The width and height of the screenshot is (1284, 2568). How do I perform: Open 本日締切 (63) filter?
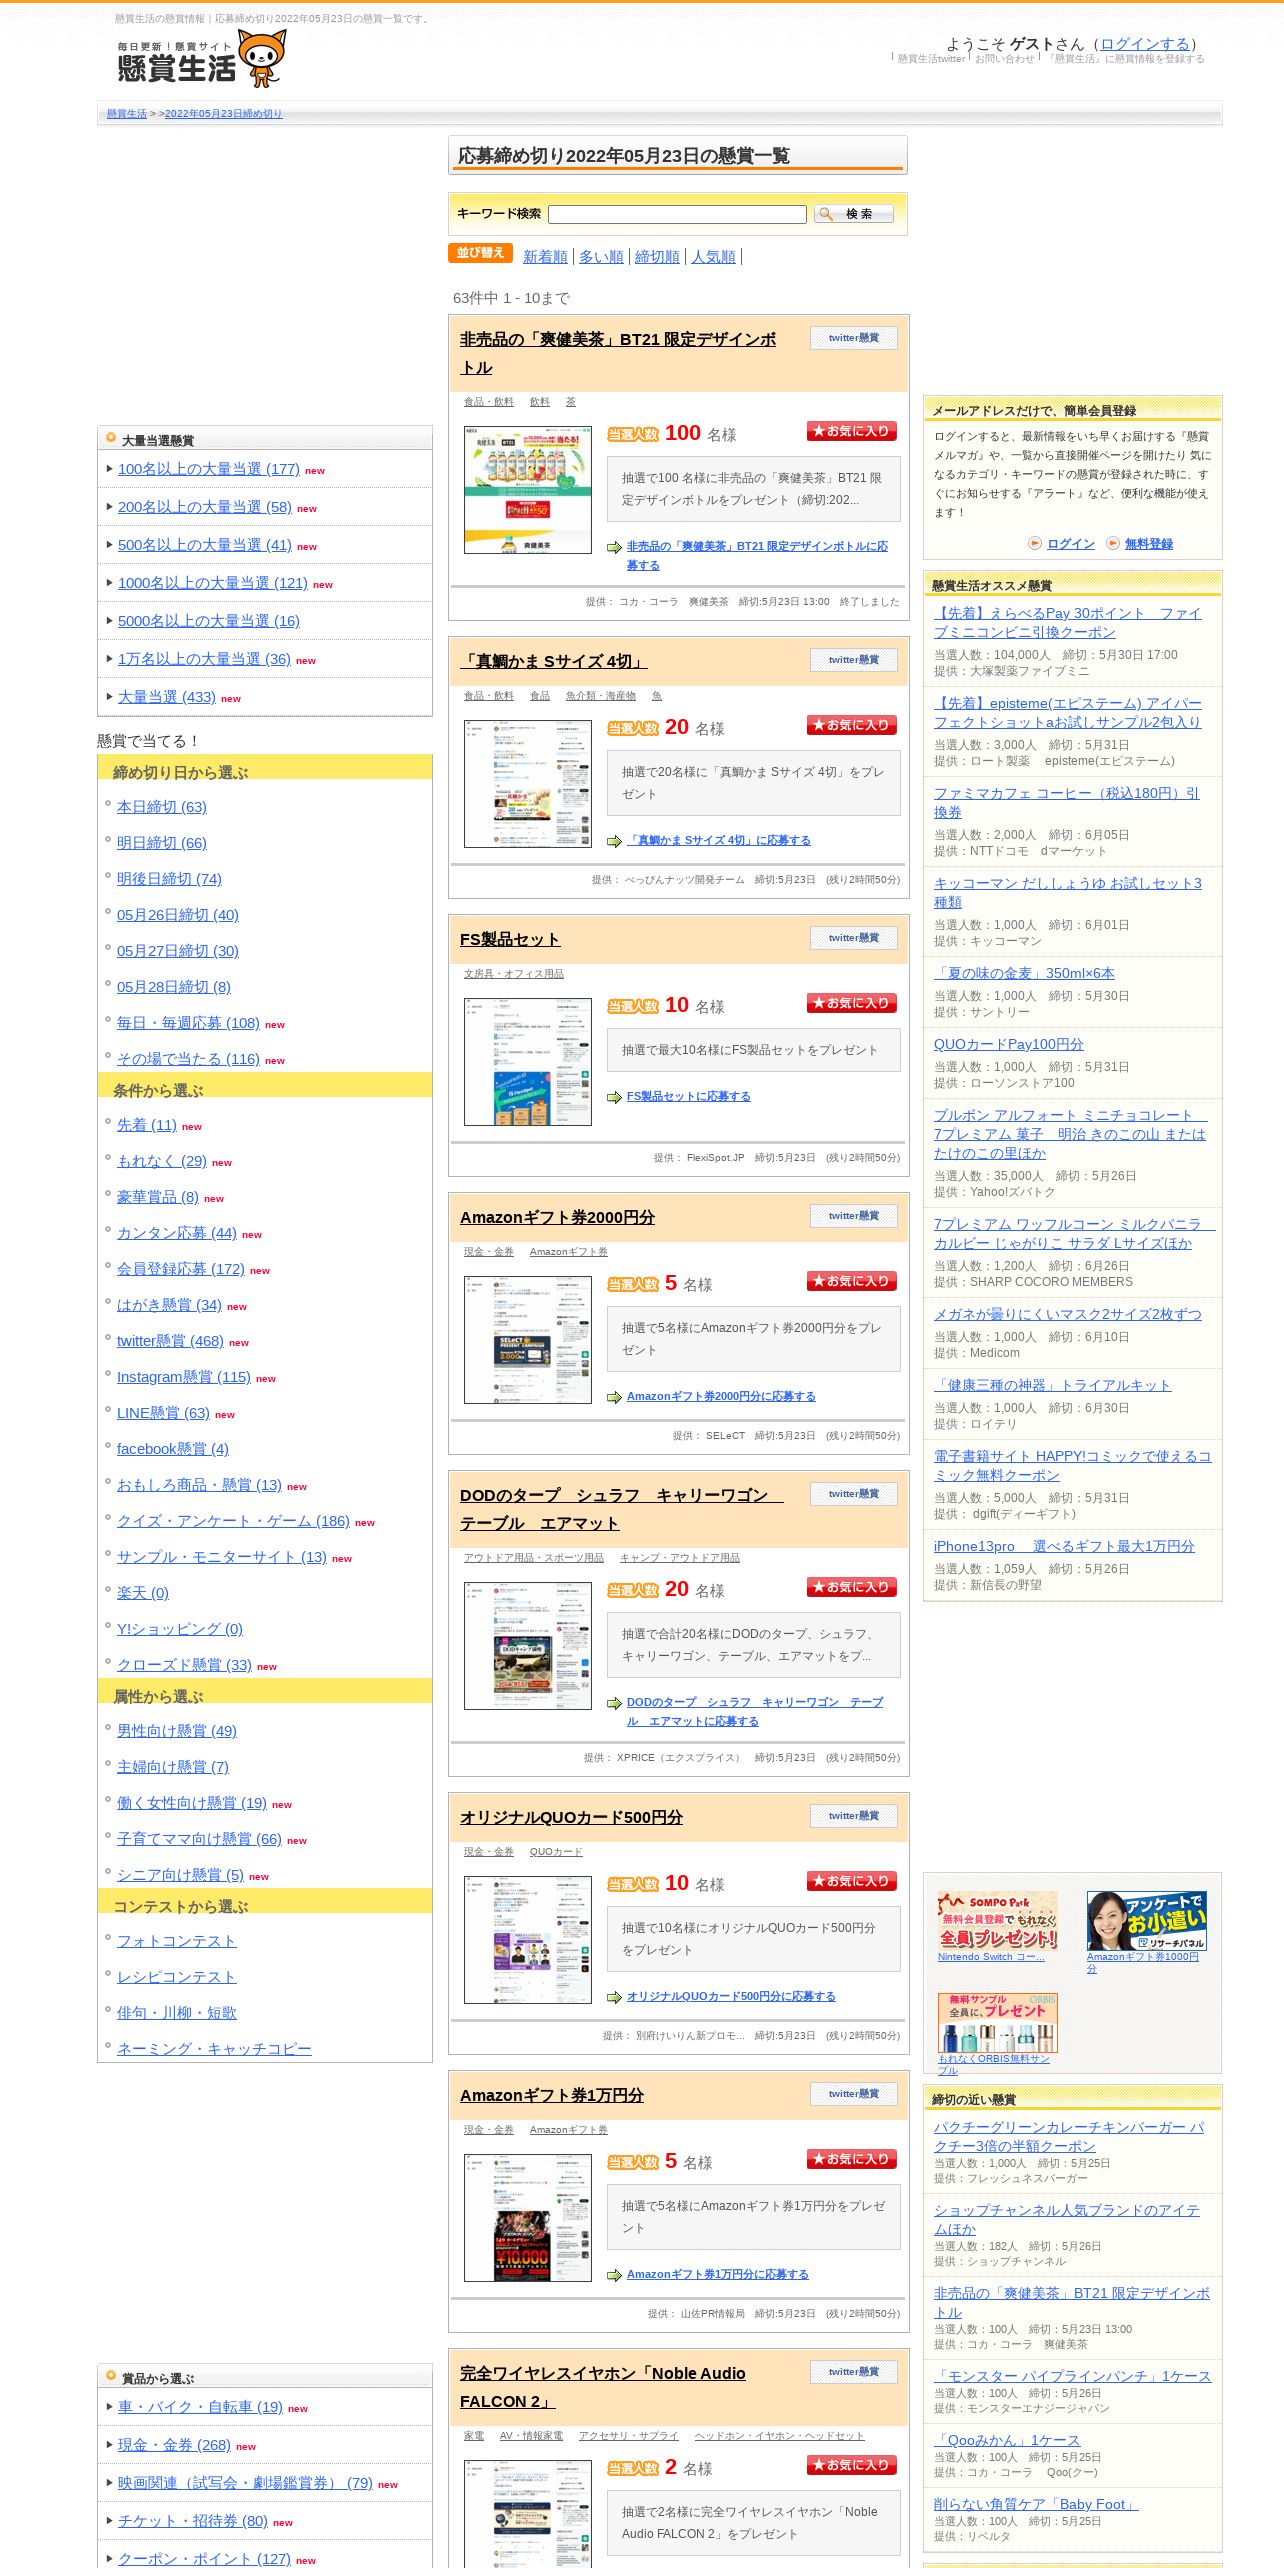tap(162, 807)
